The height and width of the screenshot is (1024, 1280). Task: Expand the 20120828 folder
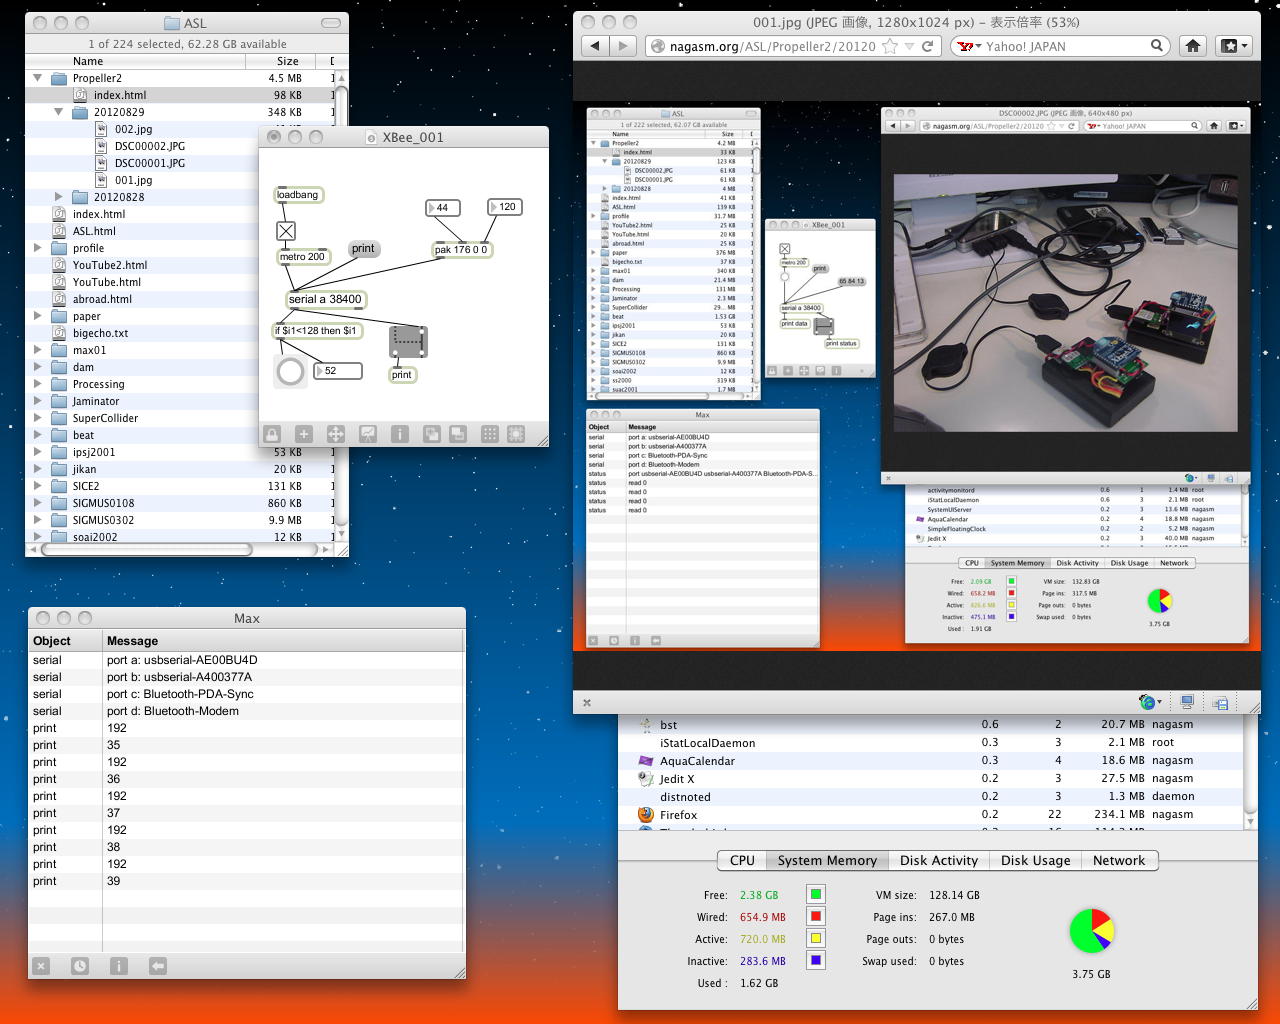(59, 197)
